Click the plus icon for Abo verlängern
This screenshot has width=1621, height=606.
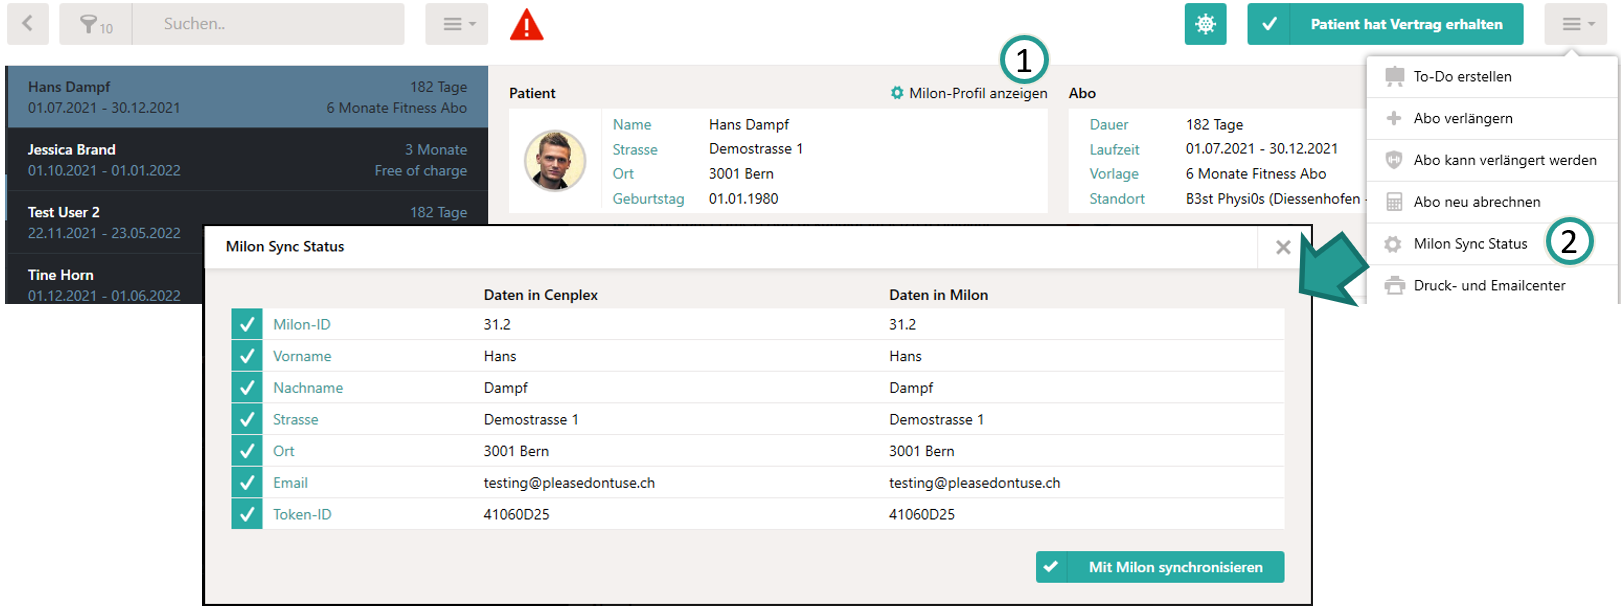click(1394, 119)
